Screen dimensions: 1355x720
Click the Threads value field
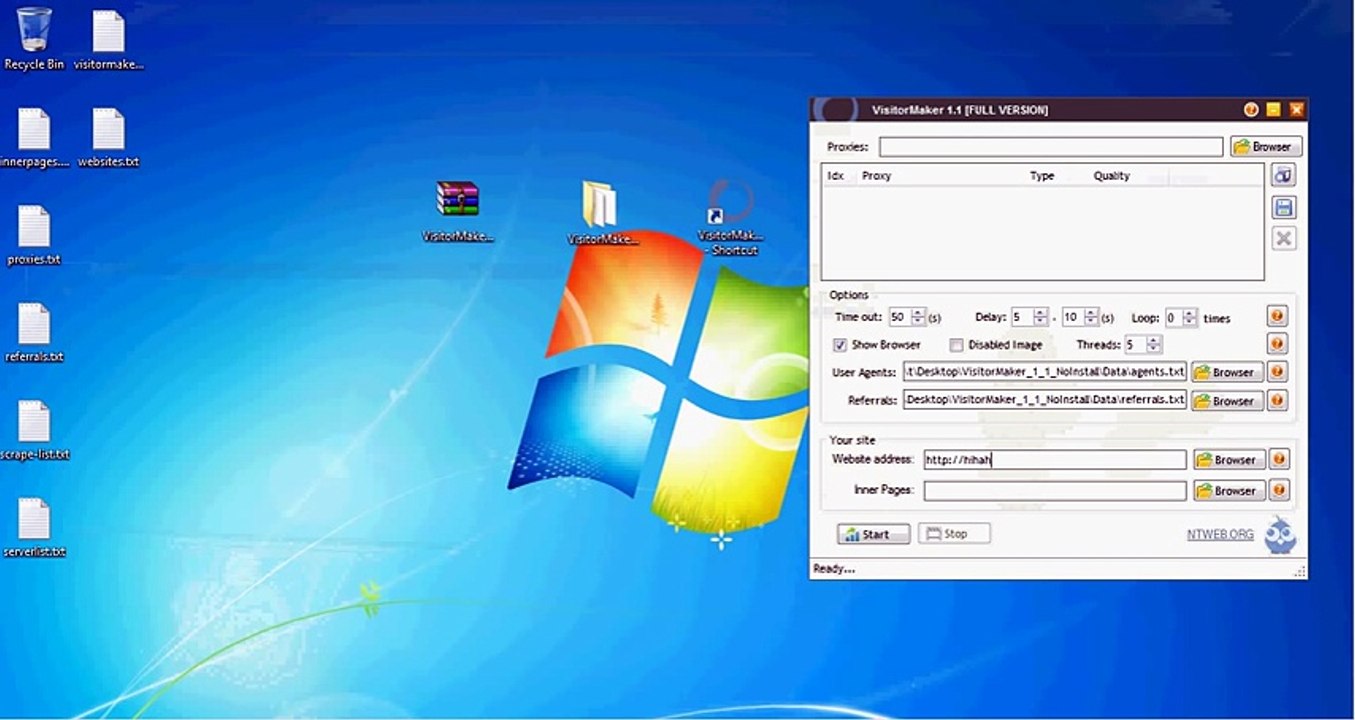tap(1136, 344)
